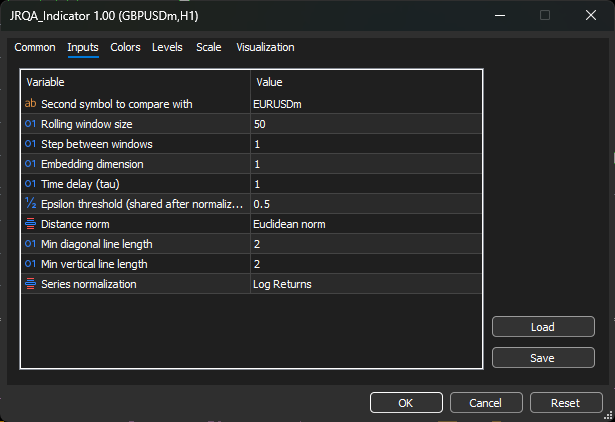
Task: Select the 'Rolling window size' label
Action: 87,124
